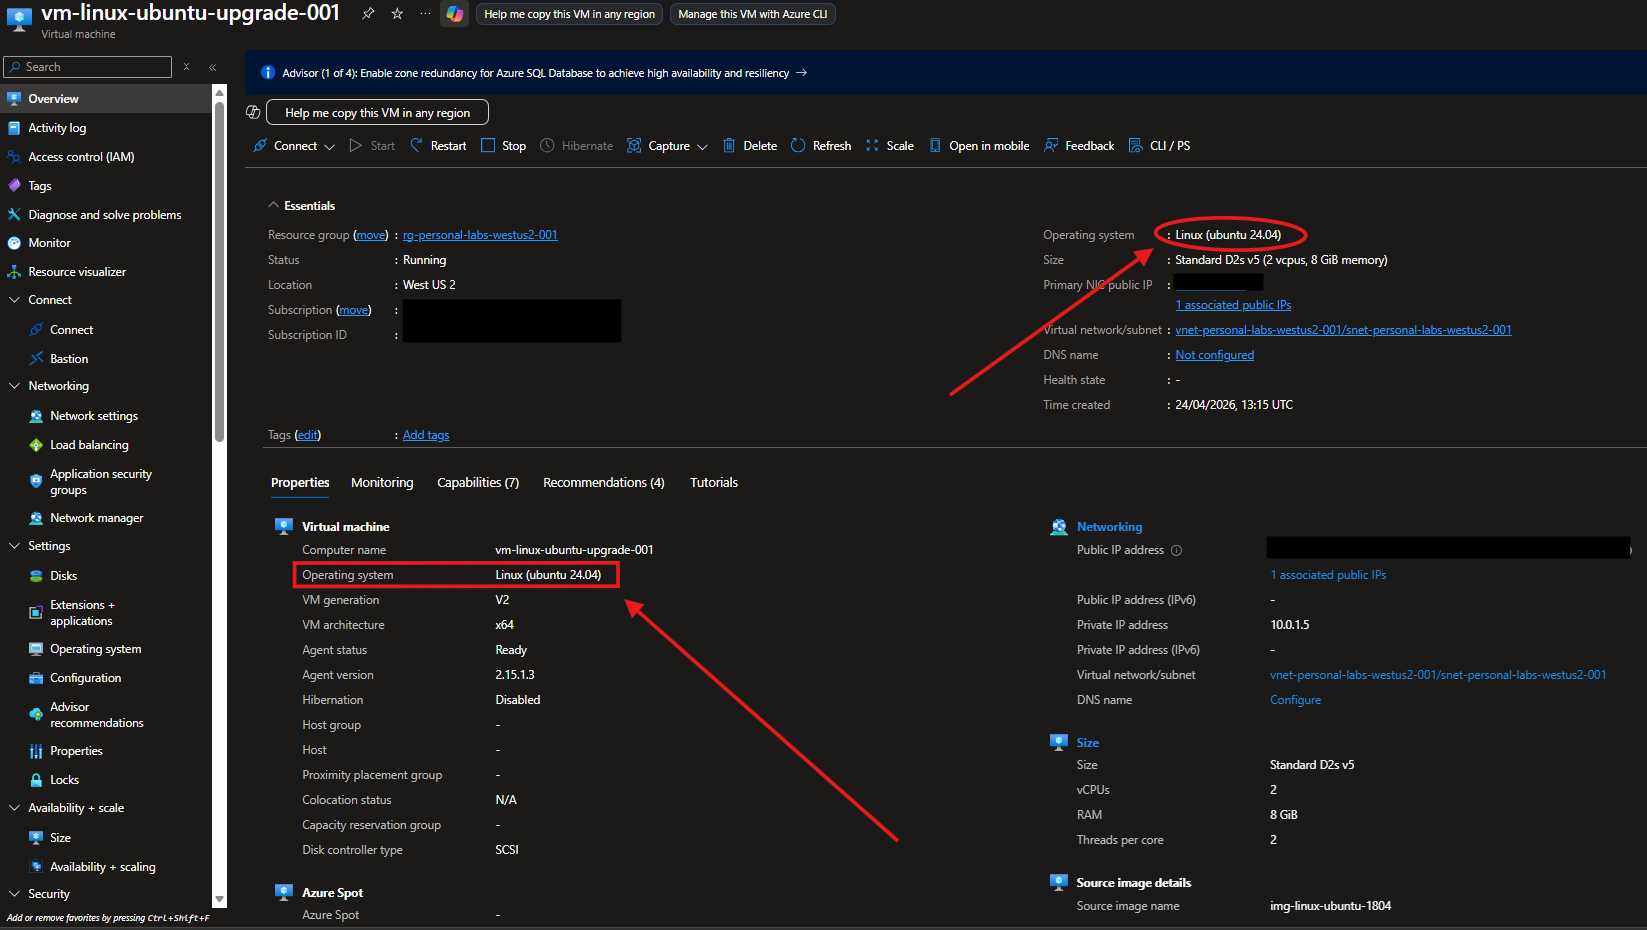Collapse the Essentials section

(274, 206)
